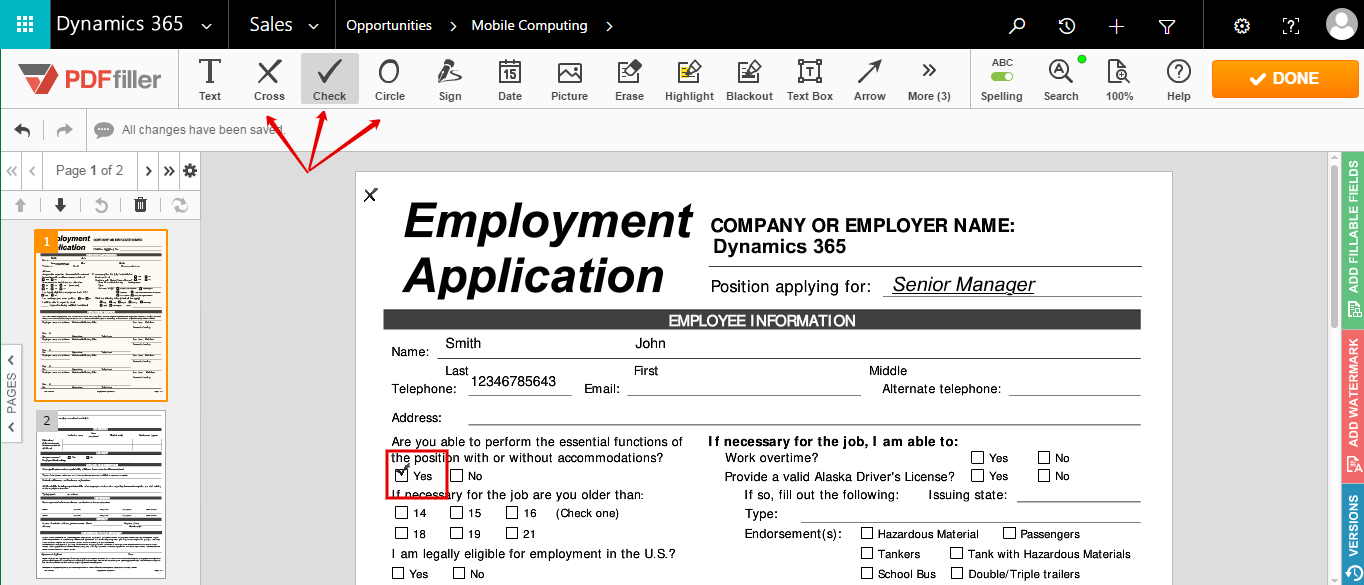The image size is (1364, 585).
Task: Click the redo arrow
Action: point(64,130)
